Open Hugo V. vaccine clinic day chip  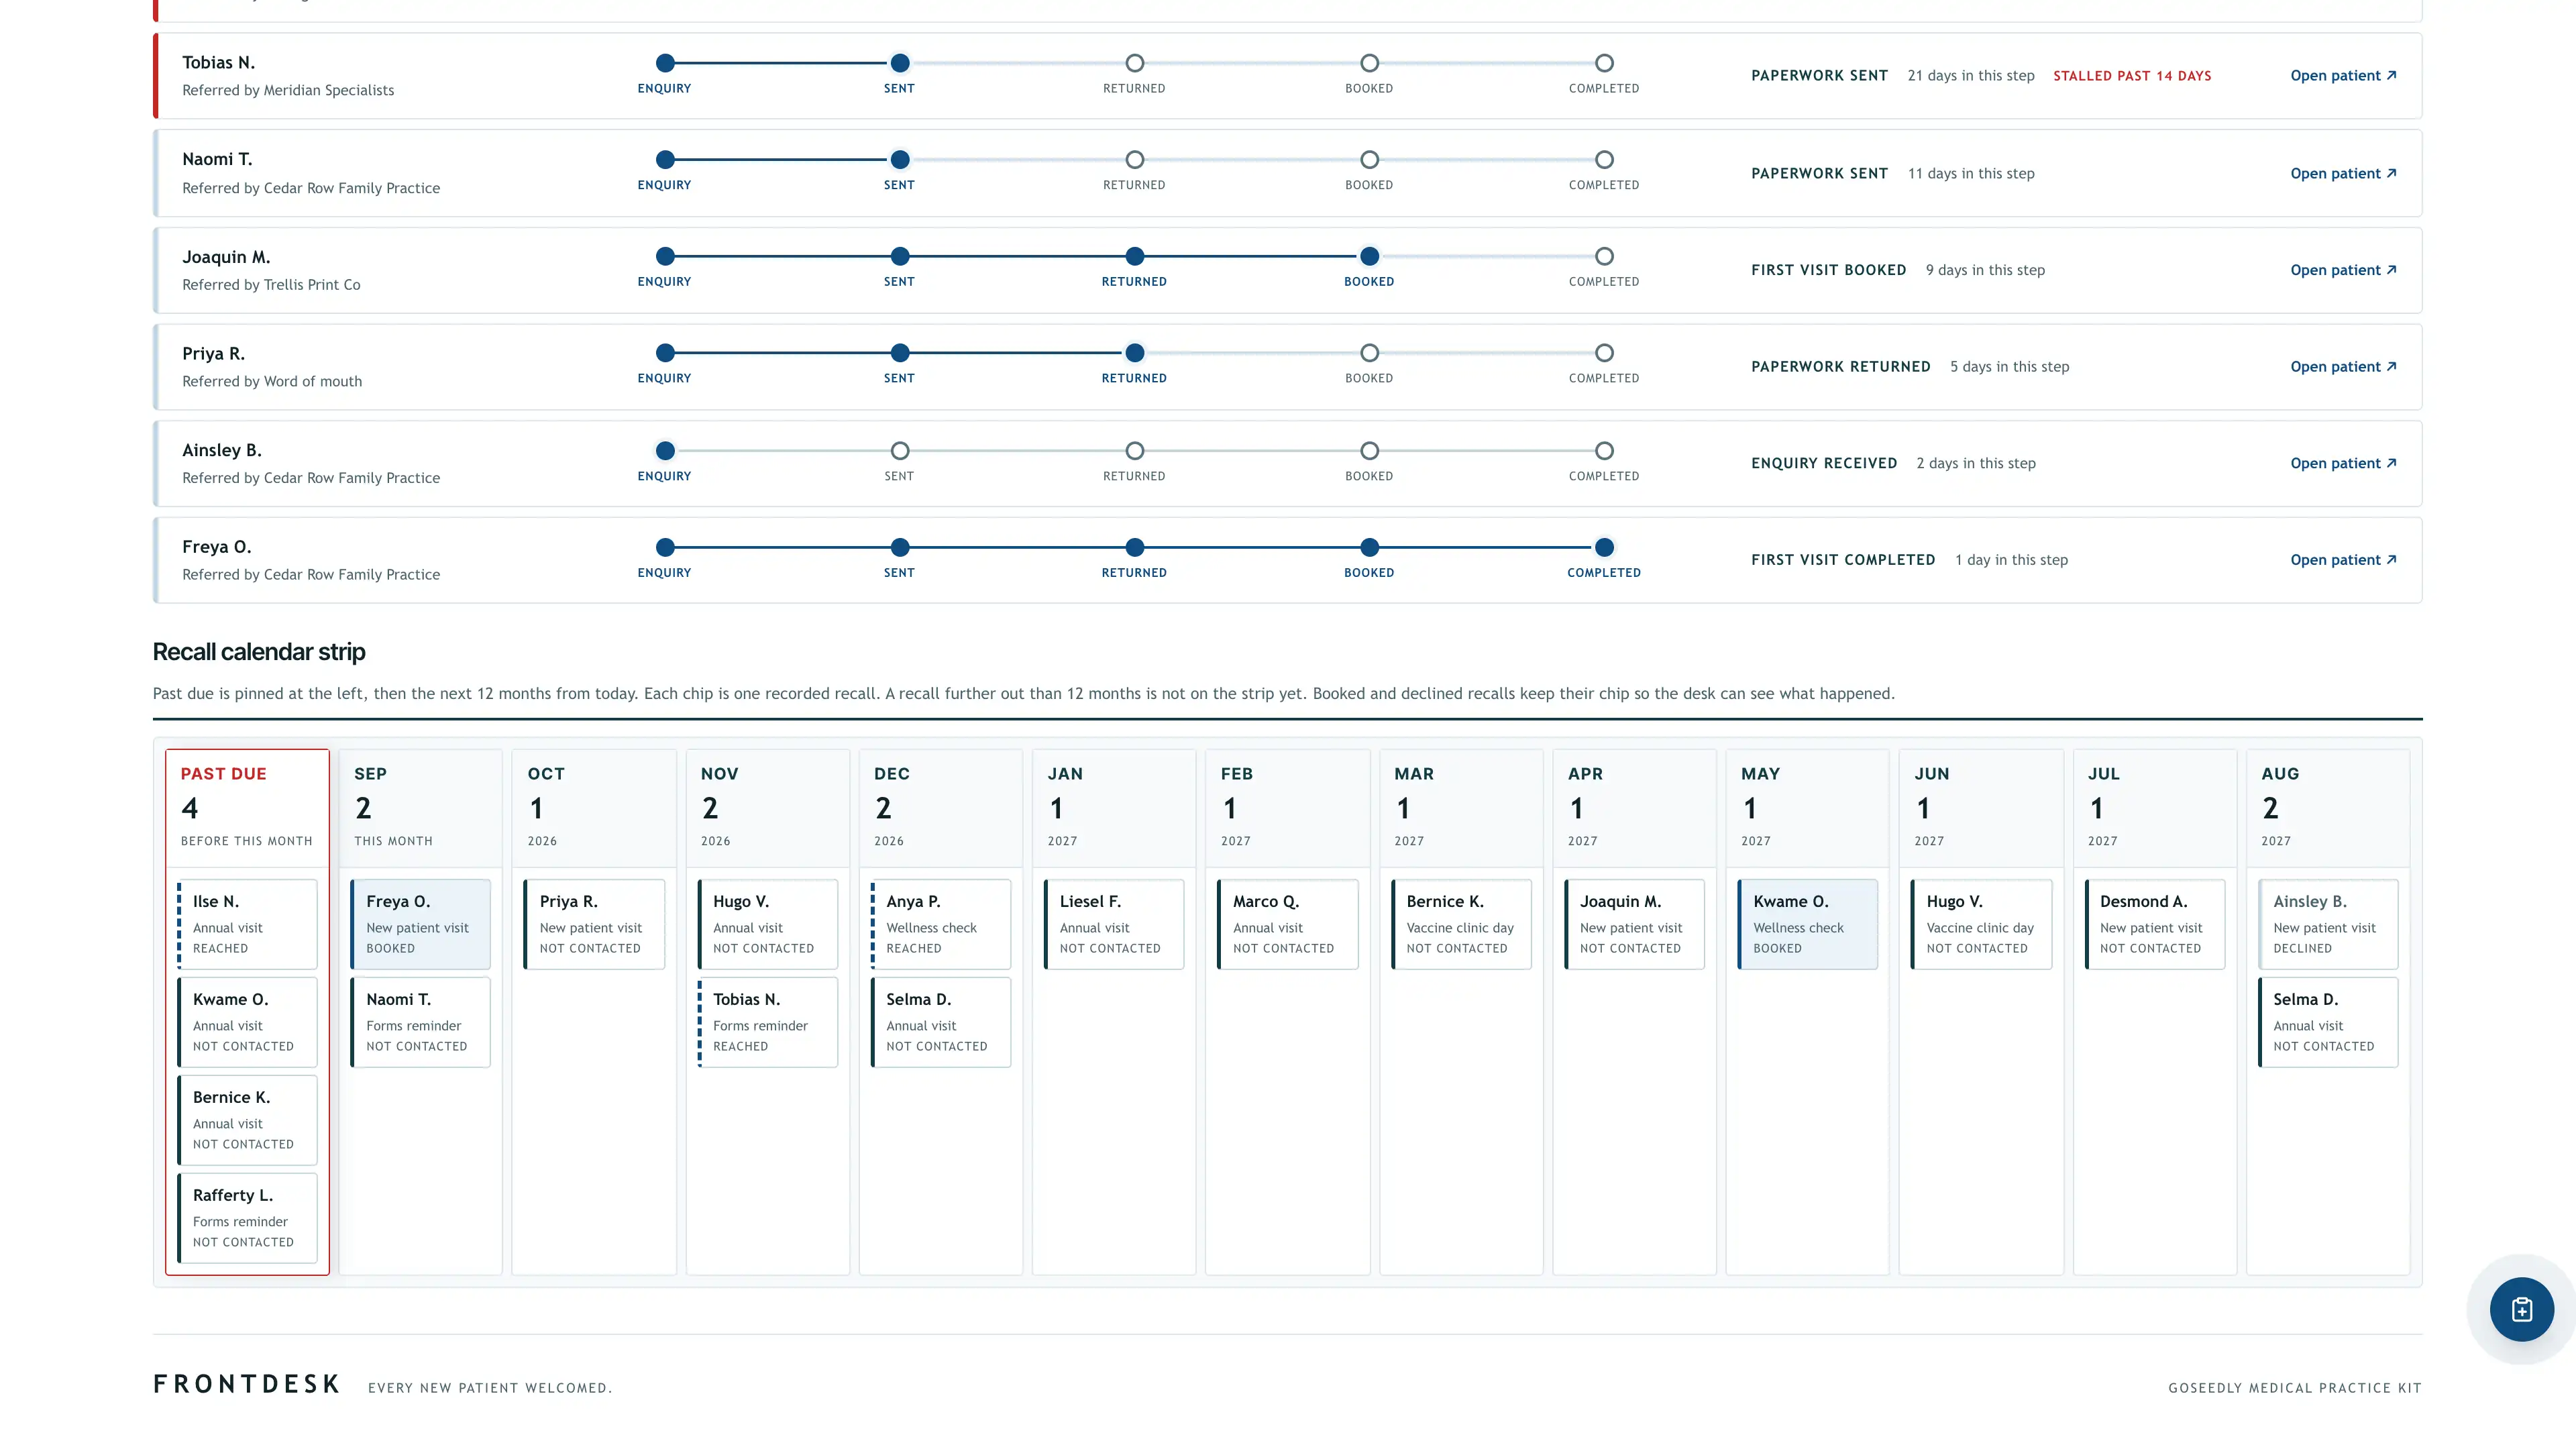tap(1981, 924)
